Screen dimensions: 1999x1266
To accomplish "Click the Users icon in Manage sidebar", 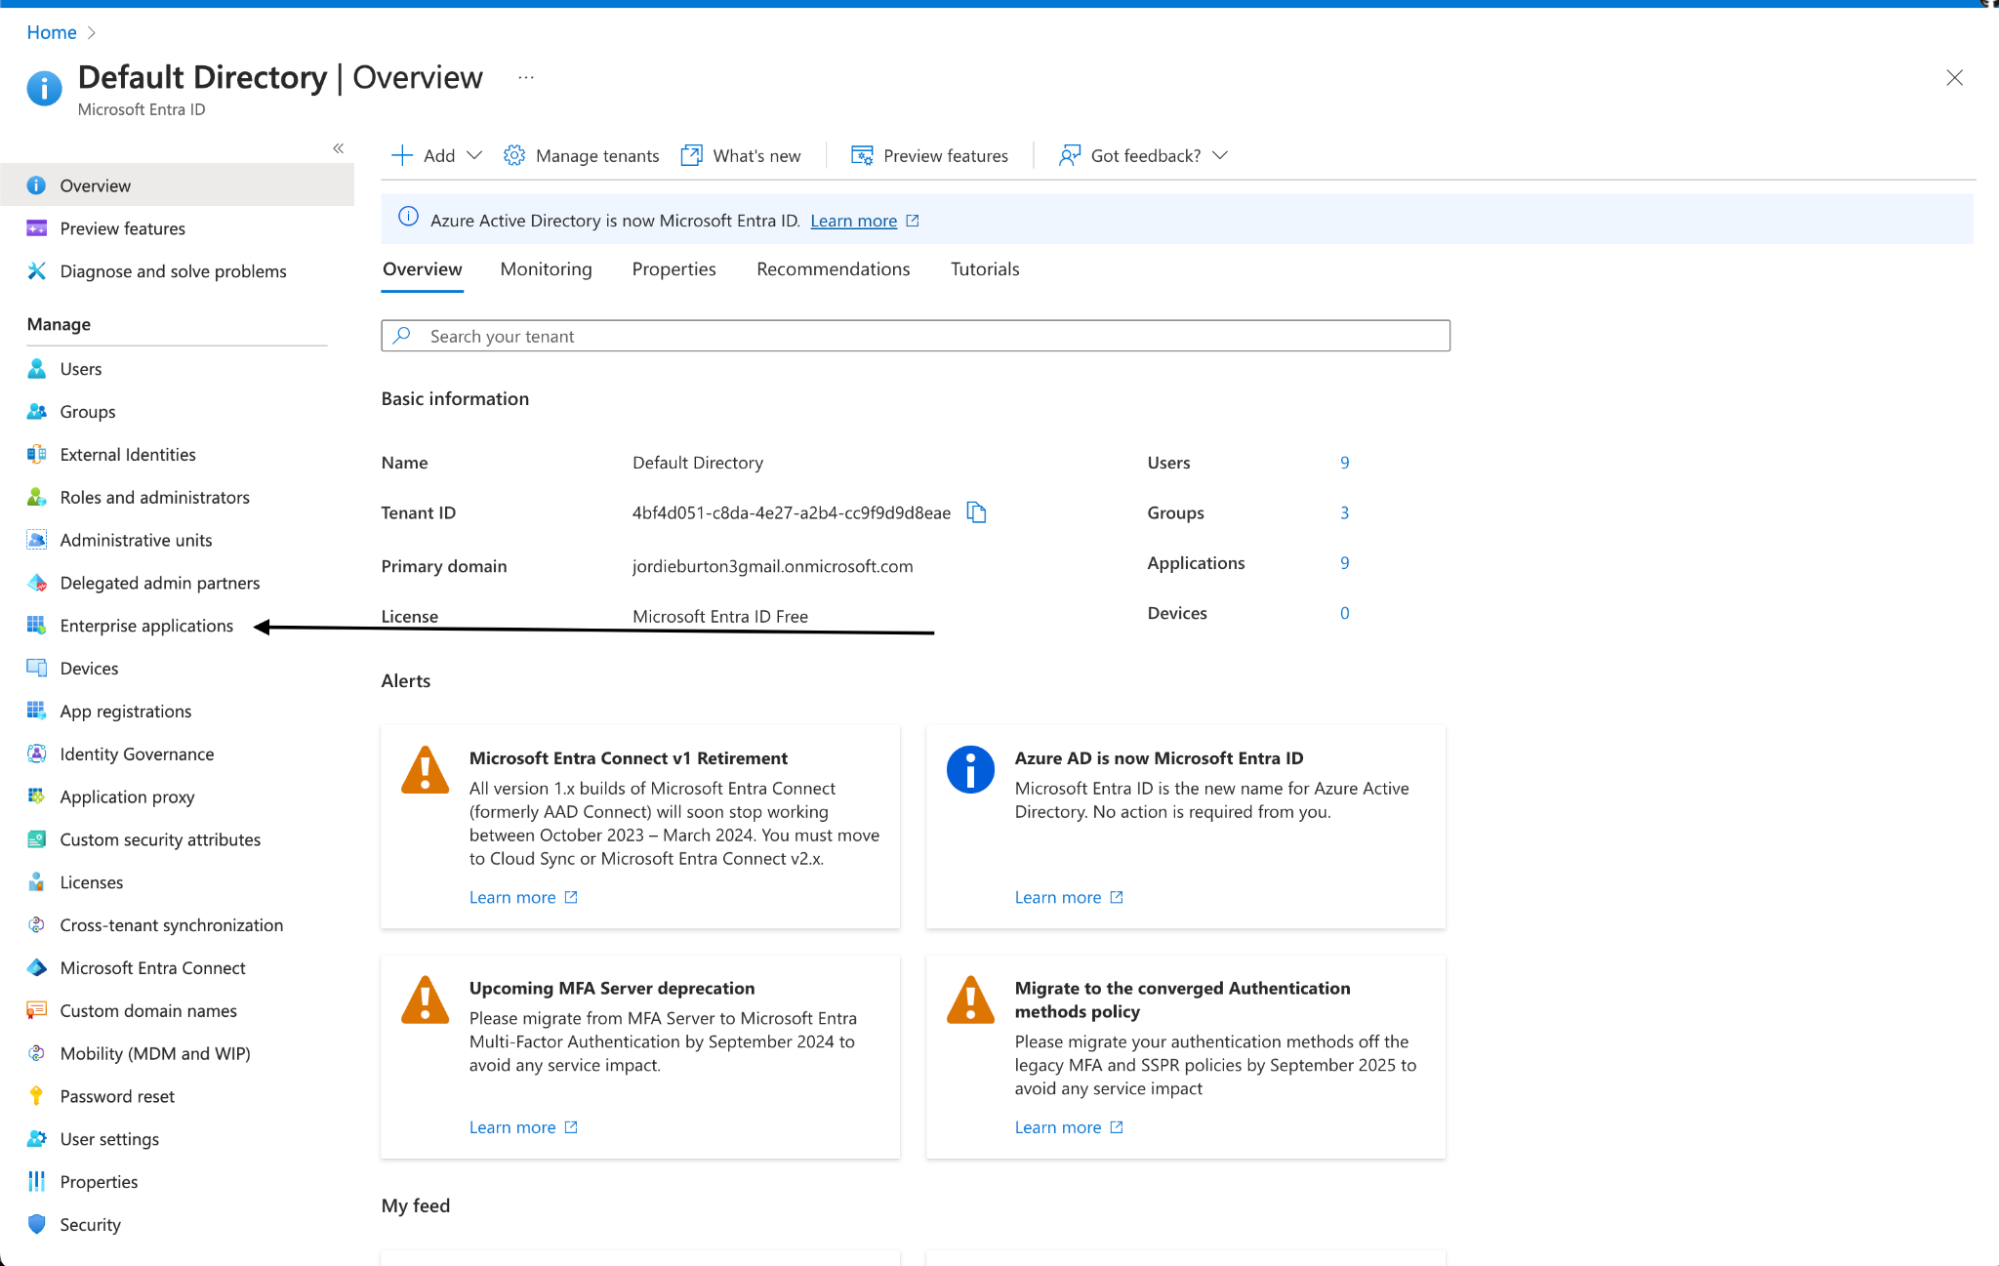I will (x=37, y=369).
